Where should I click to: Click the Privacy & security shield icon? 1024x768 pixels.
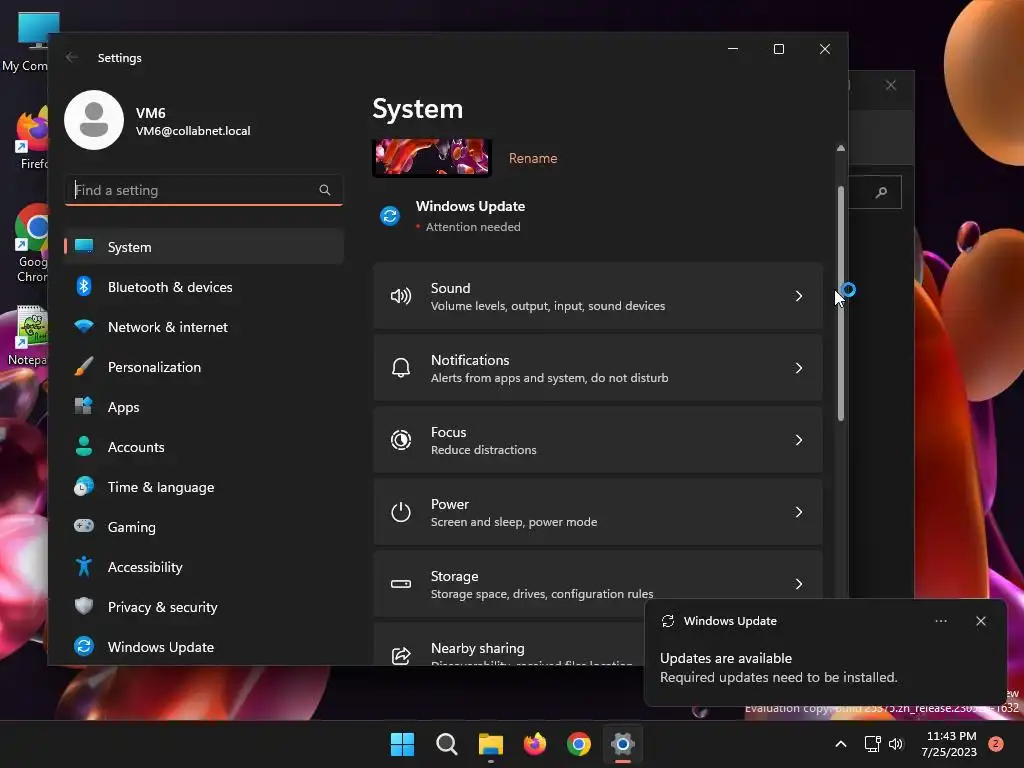point(84,606)
